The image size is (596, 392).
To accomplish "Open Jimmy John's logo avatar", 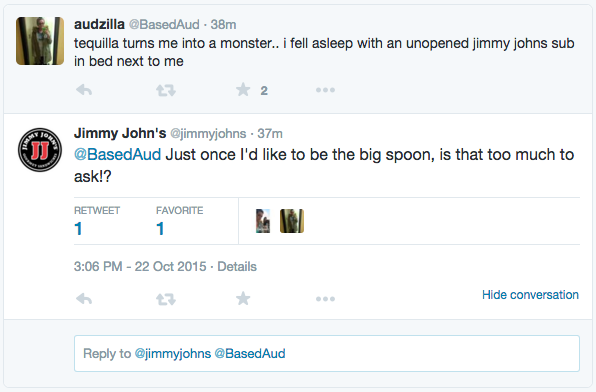I will [x=40, y=150].
